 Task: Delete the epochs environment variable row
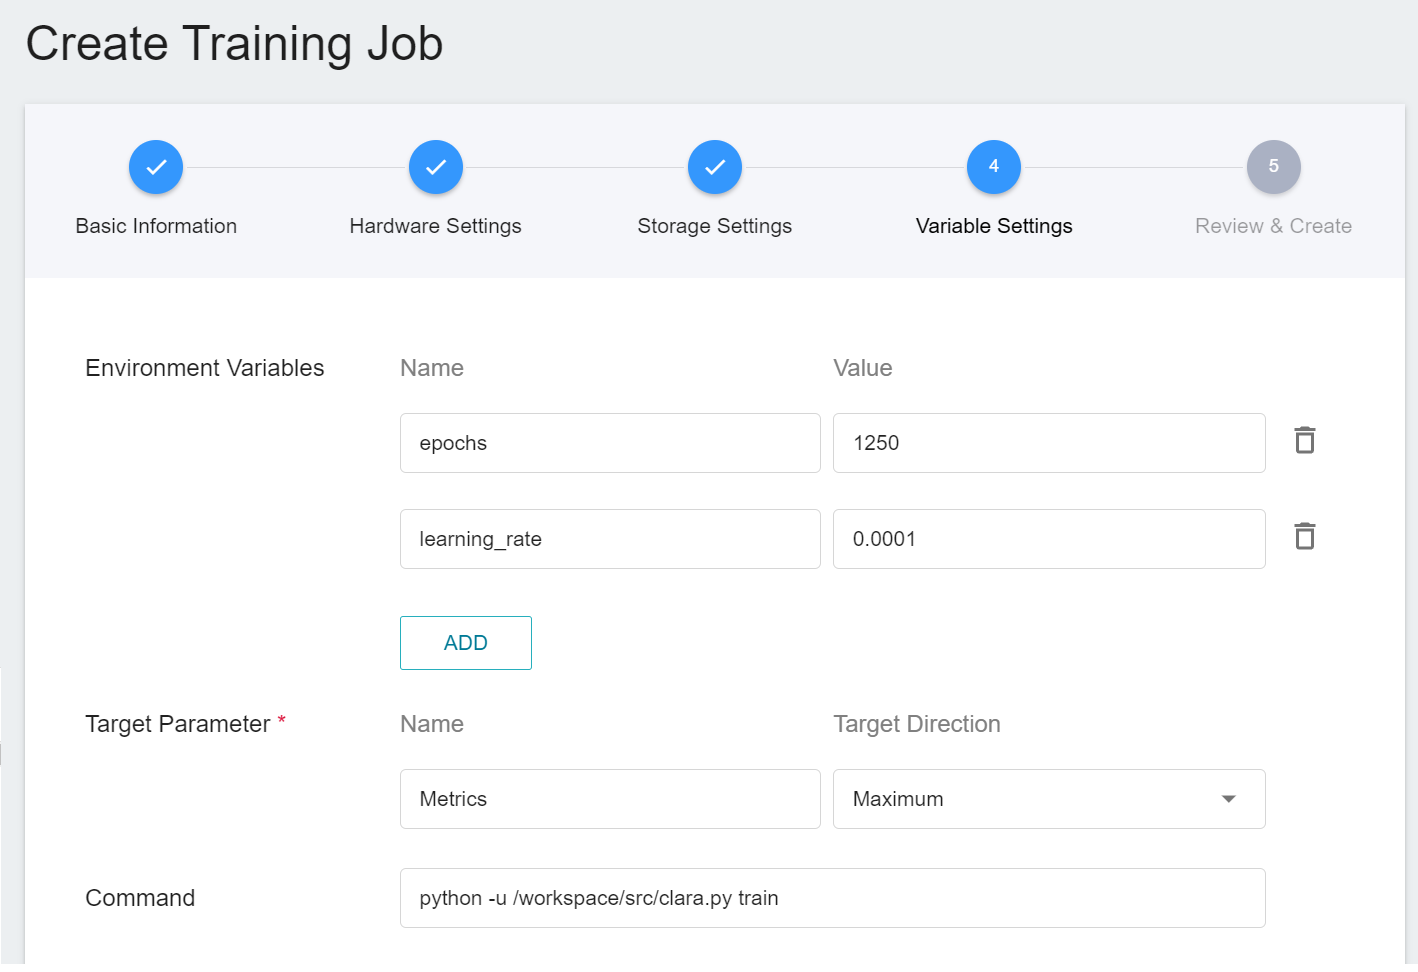tap(1304, 441)
